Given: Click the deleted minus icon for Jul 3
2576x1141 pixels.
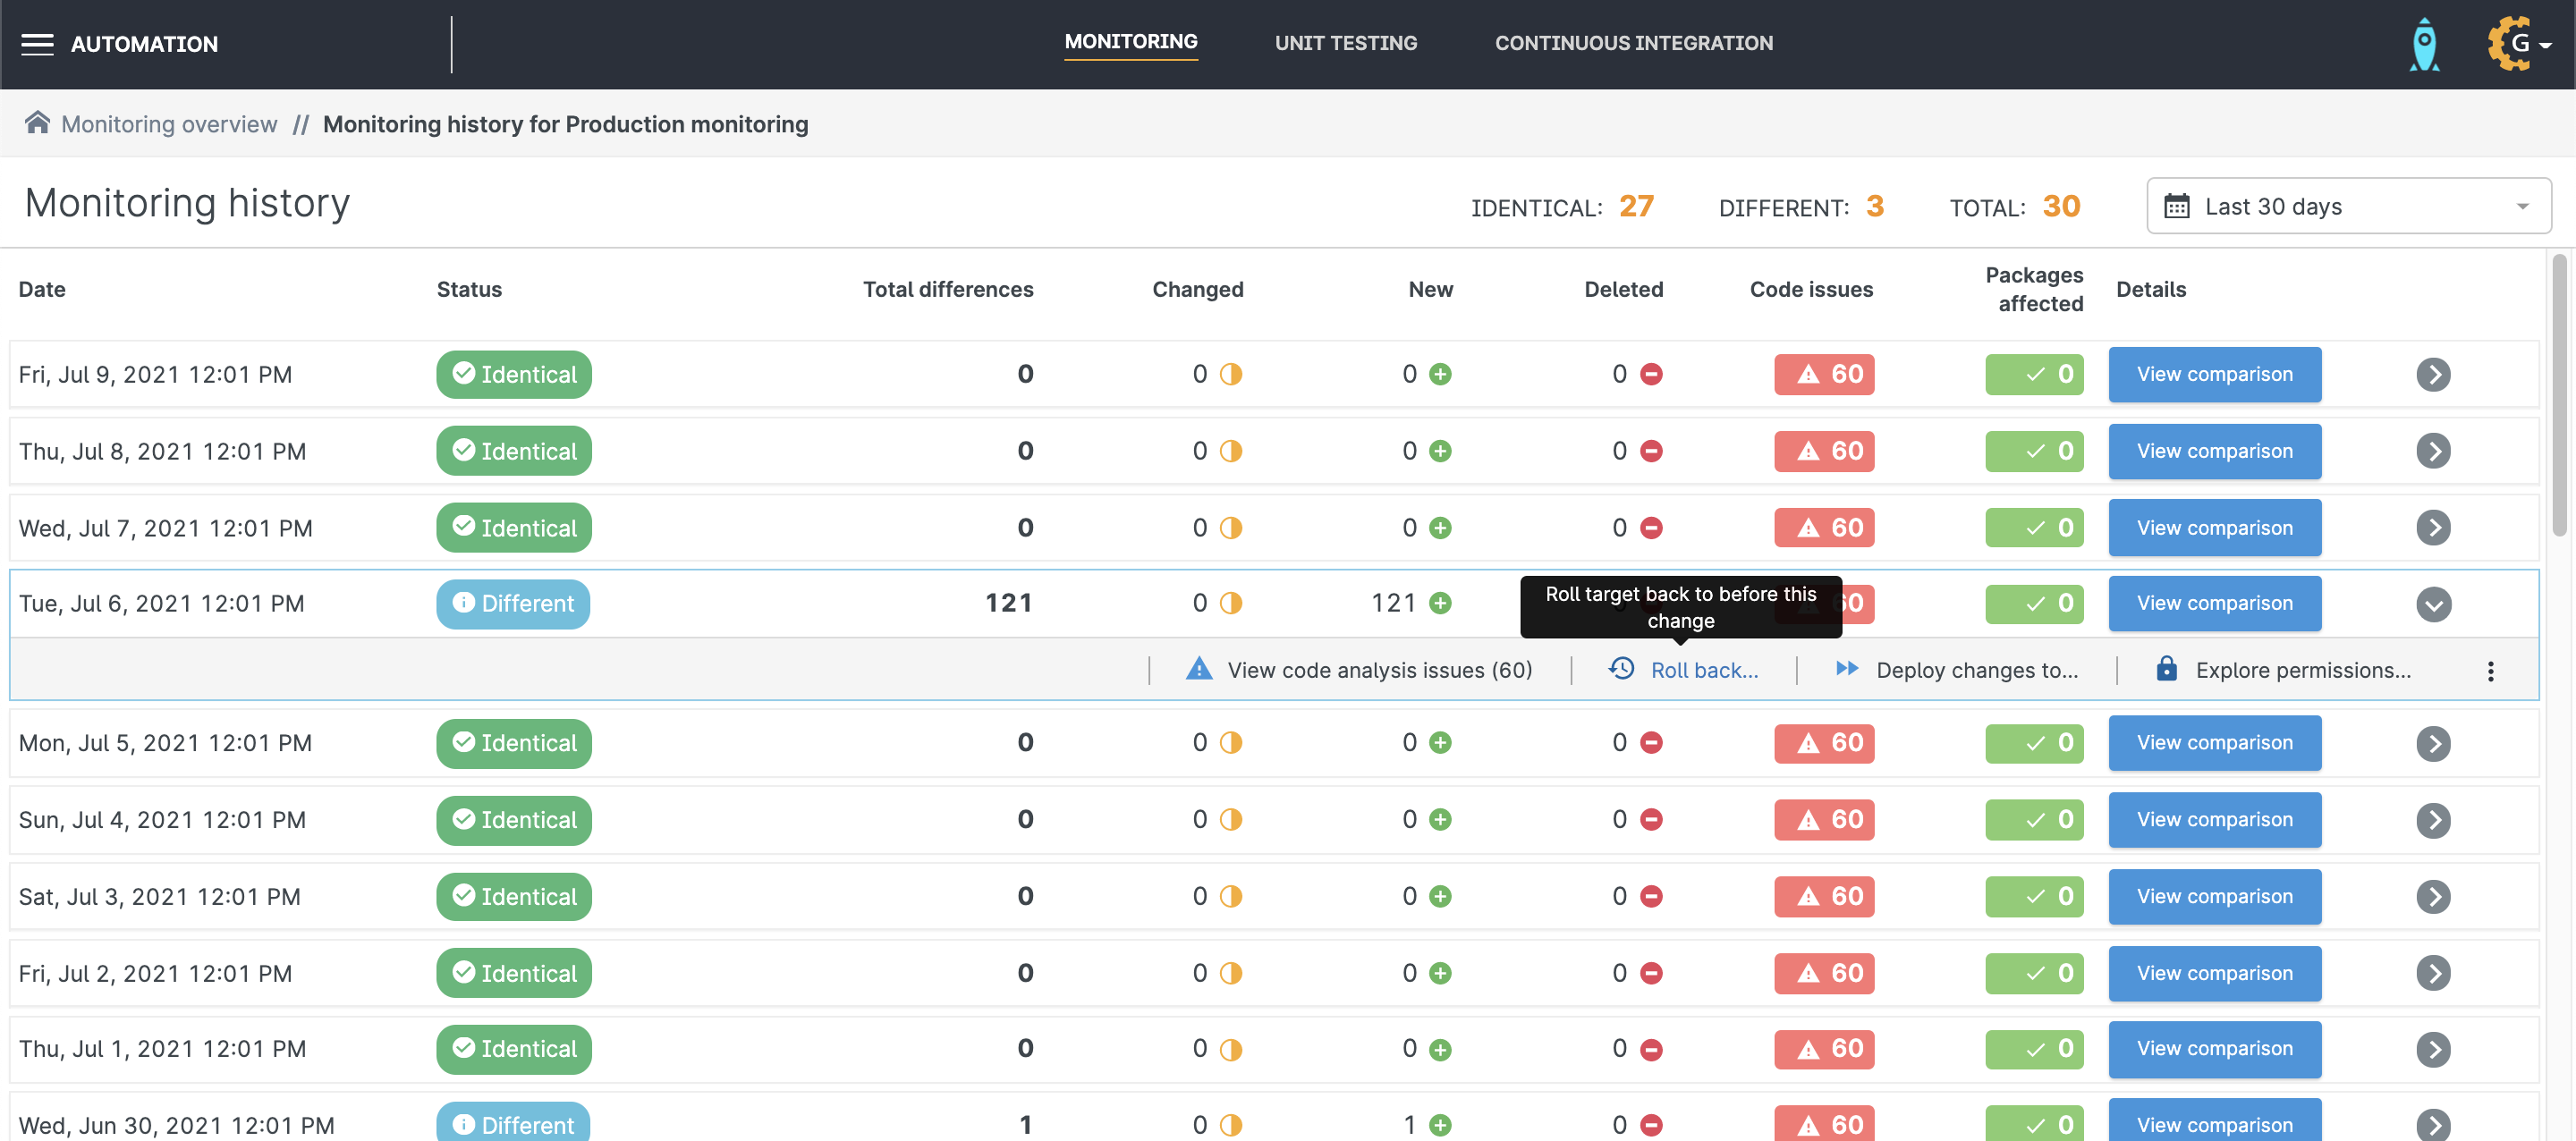Looking at the screenshot, I should (x=1651, y=896).
